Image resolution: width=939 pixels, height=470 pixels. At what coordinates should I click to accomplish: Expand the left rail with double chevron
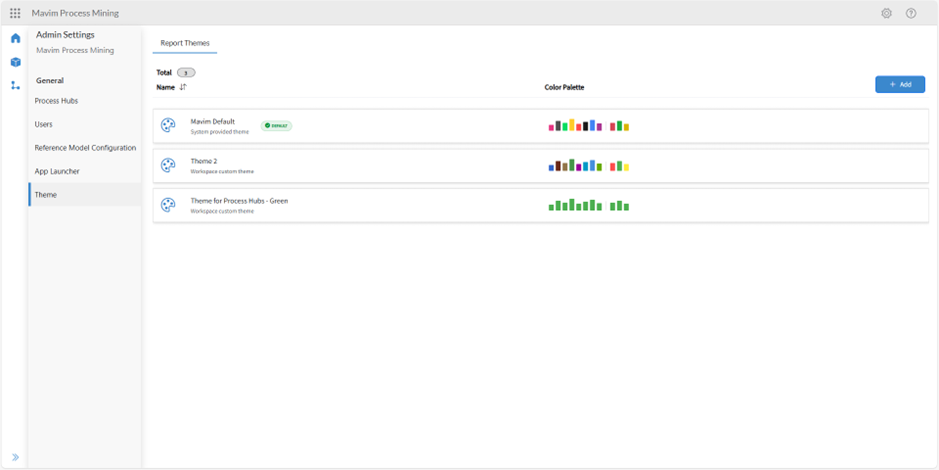(x=15, y=457)
